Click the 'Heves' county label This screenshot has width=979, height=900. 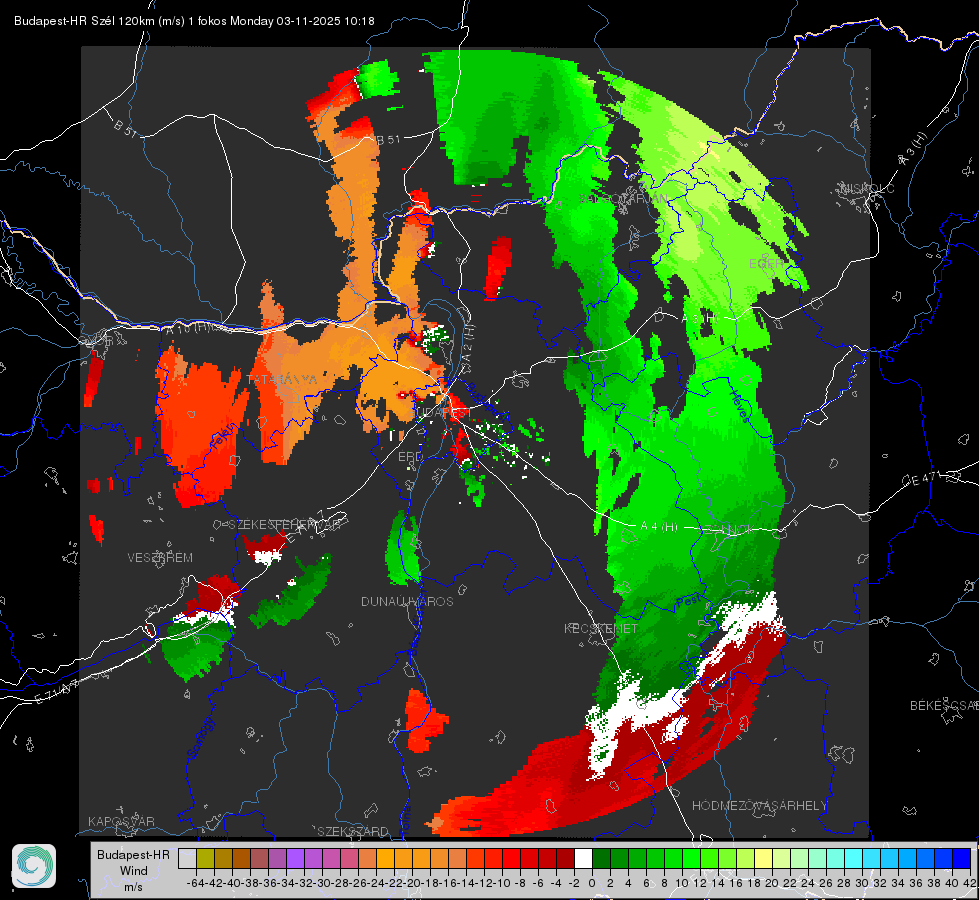(x=738, y=405)
